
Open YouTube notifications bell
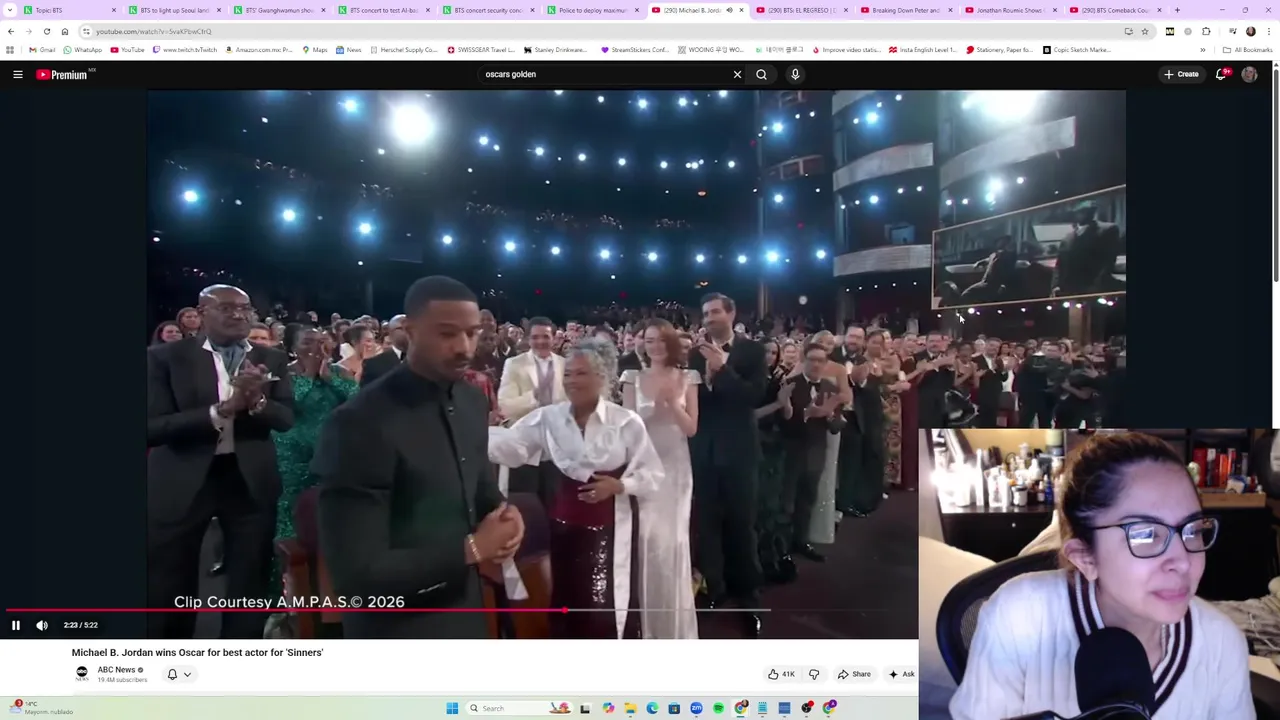(x=1221, y=74)
